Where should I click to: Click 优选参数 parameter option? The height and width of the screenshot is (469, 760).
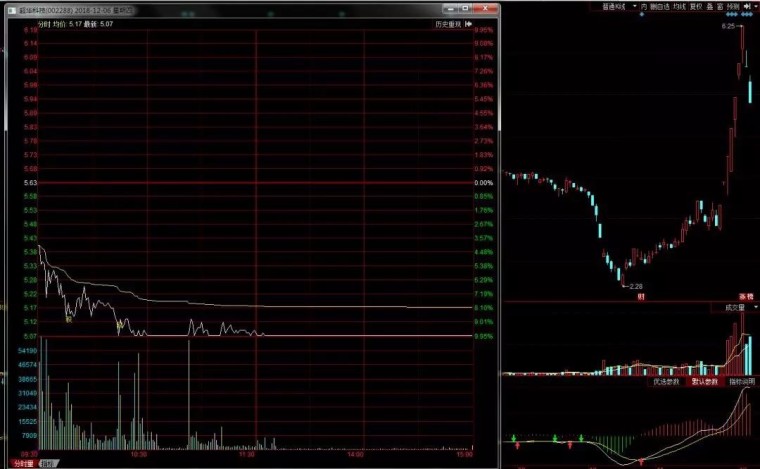pyautogui.click(x=667, y=381)
